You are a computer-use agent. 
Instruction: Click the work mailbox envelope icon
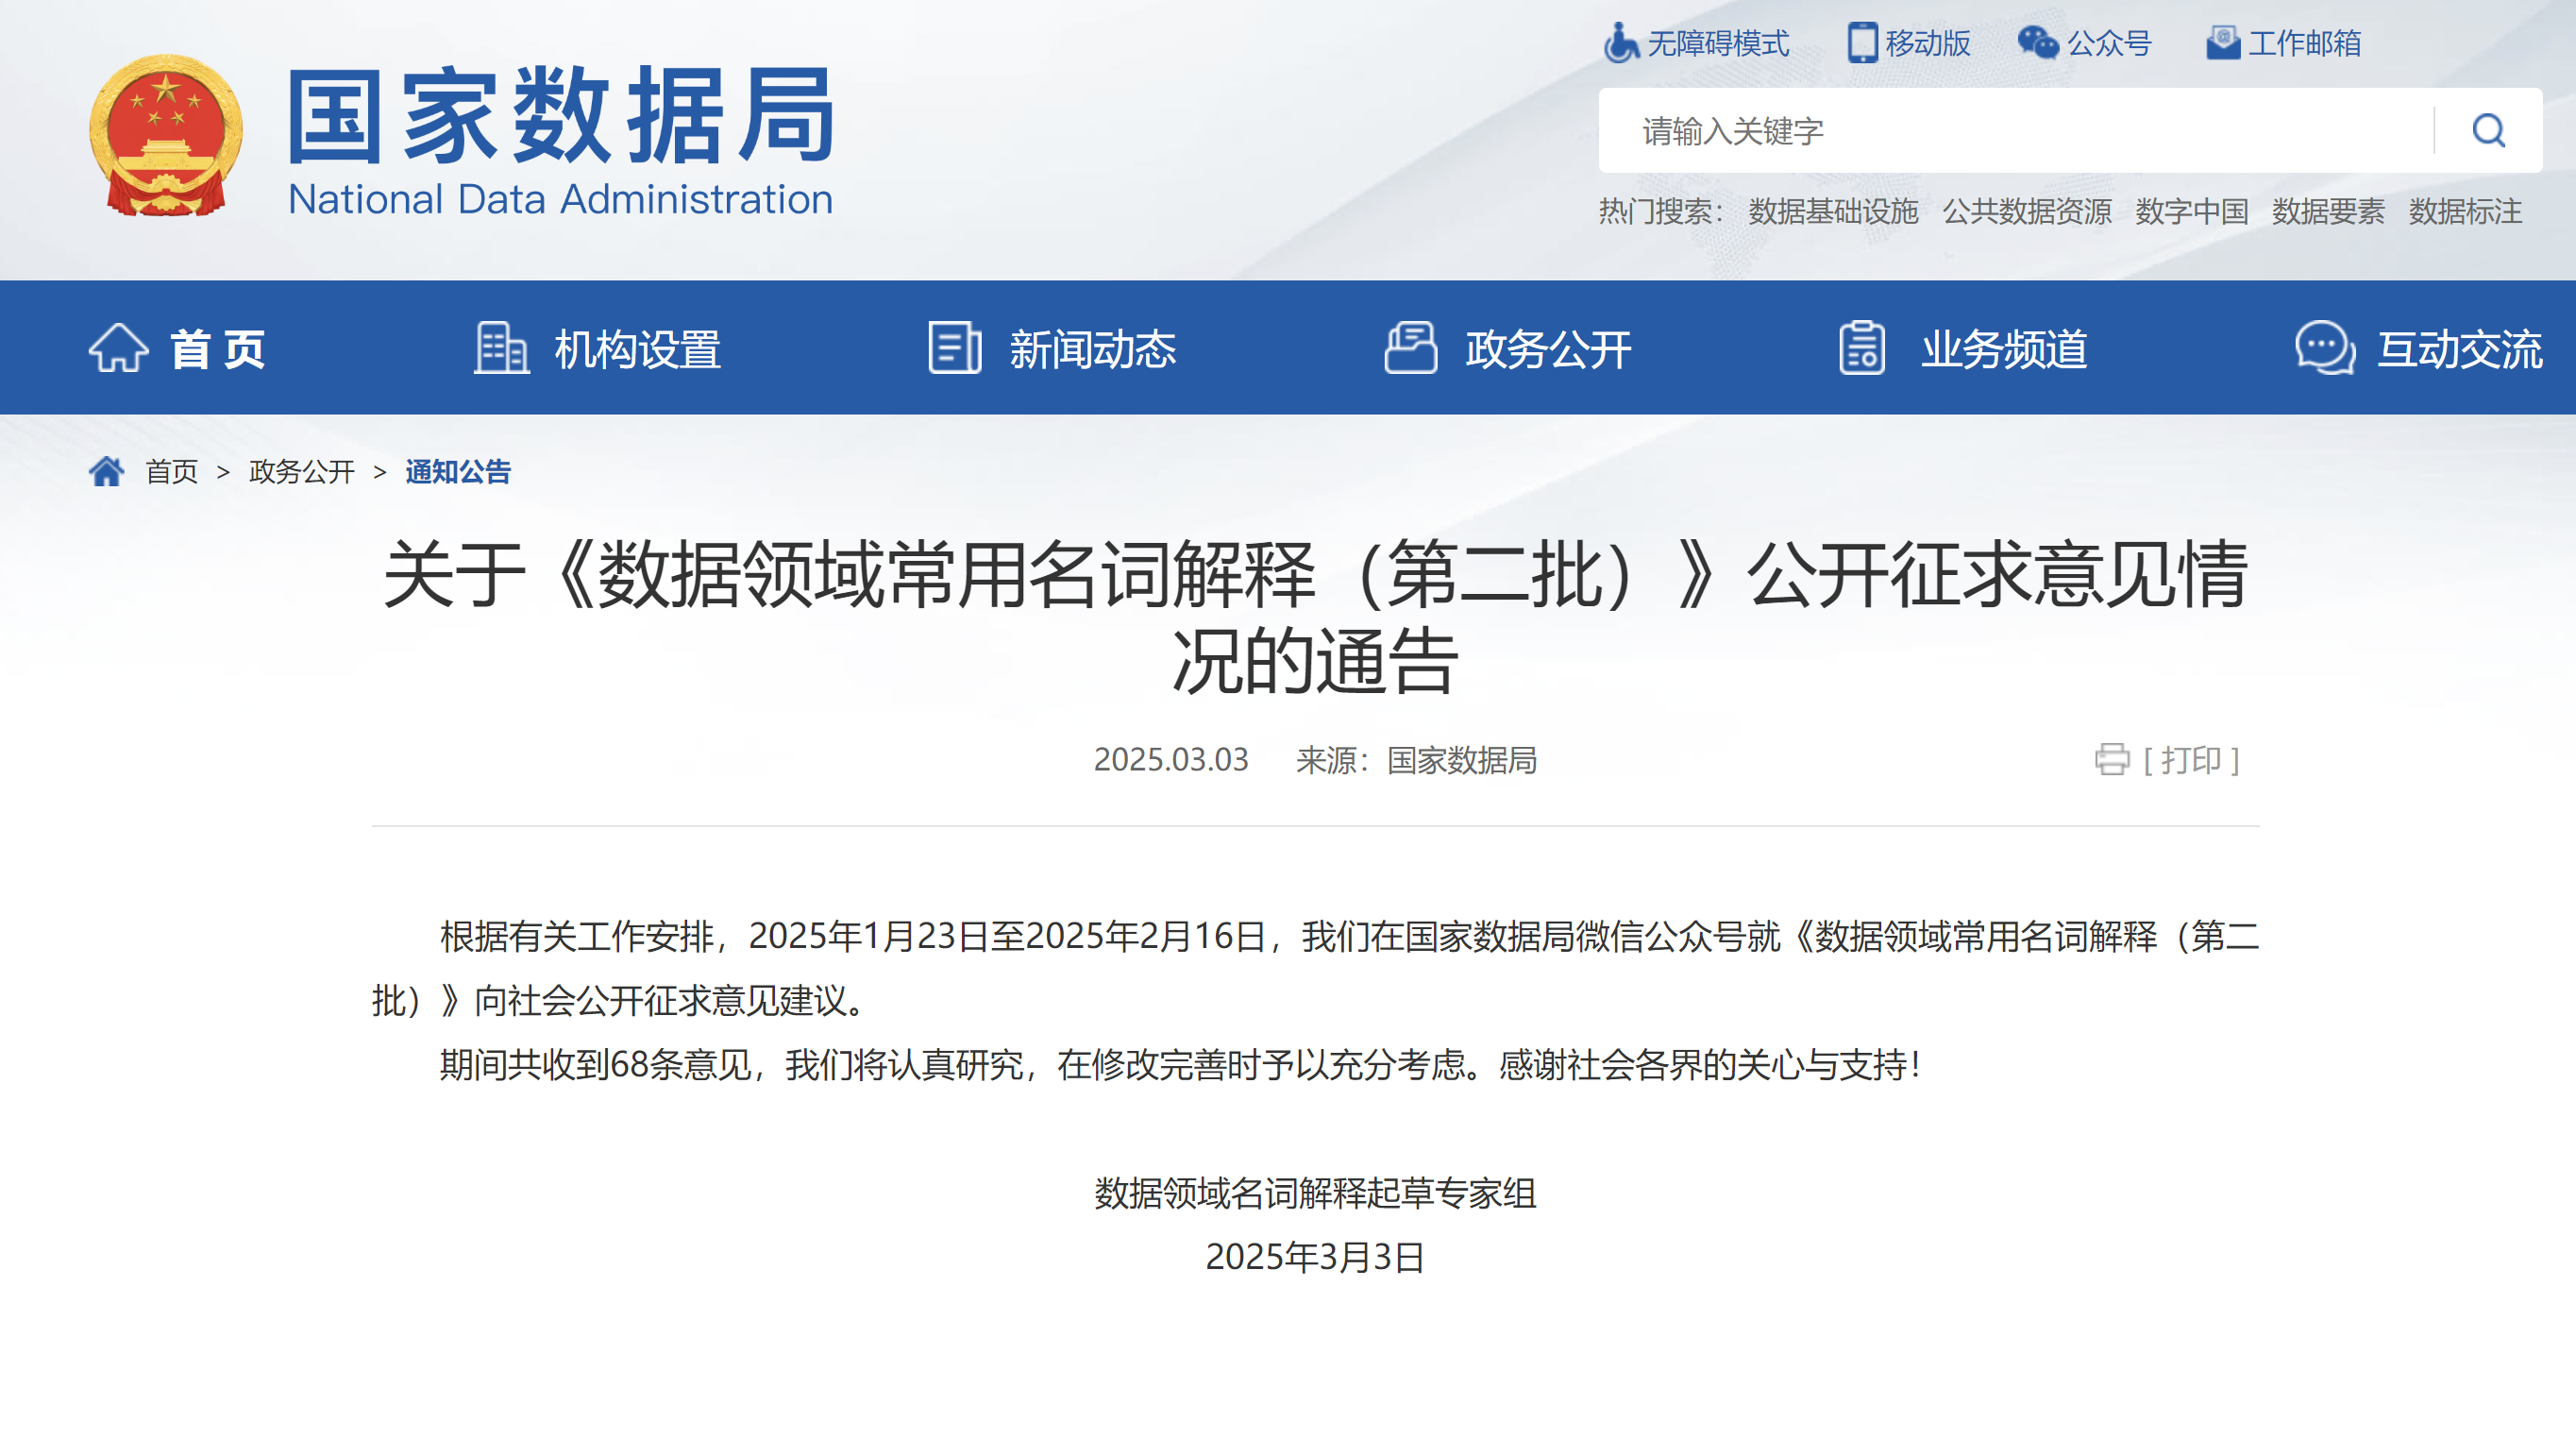2222,43
